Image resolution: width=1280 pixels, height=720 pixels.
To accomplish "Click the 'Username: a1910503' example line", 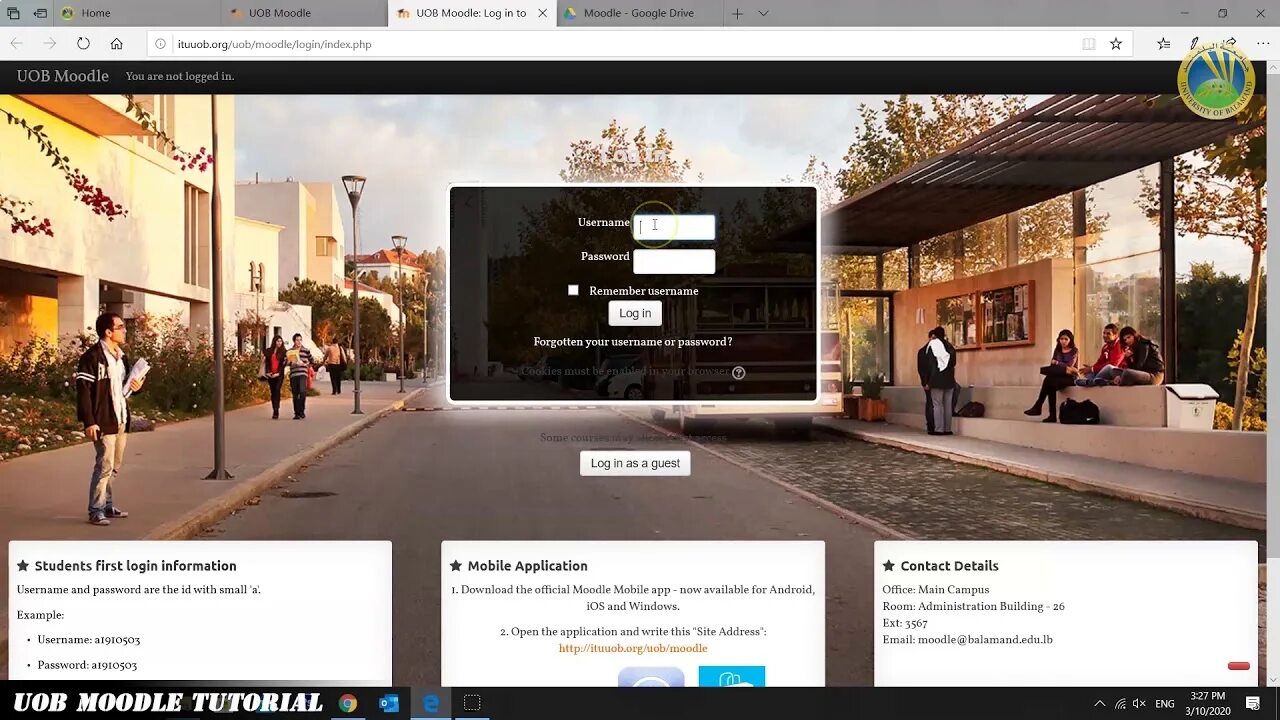I will click(88, 640).
